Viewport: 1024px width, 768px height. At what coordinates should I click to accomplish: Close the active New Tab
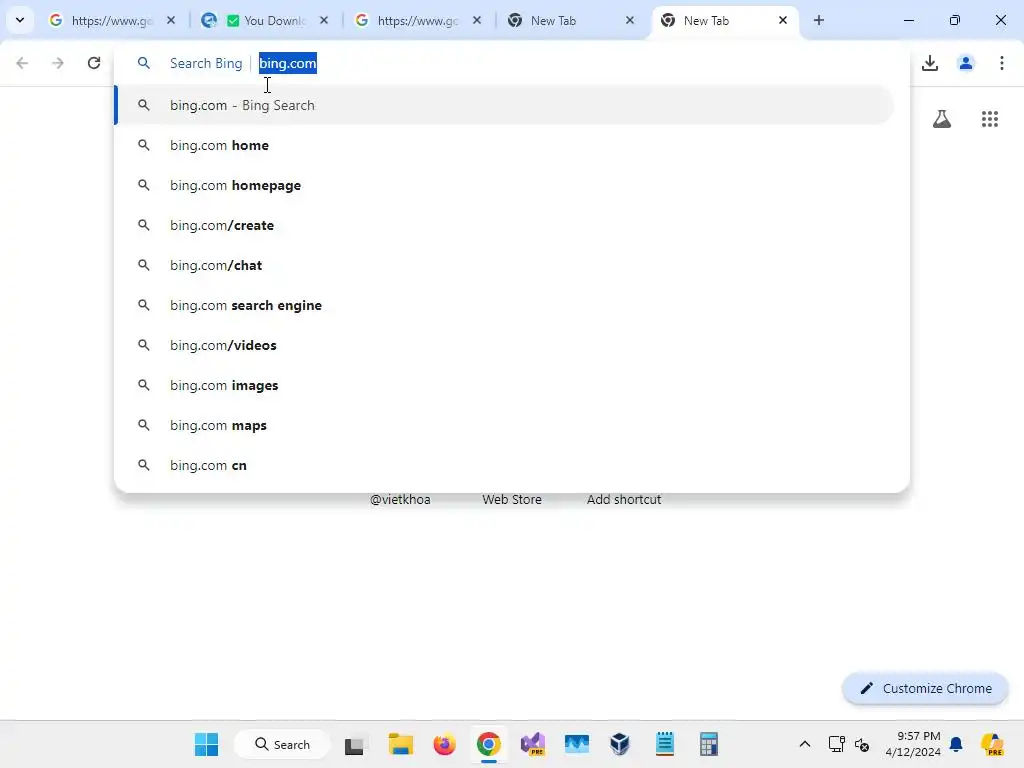tap(782, 20)
